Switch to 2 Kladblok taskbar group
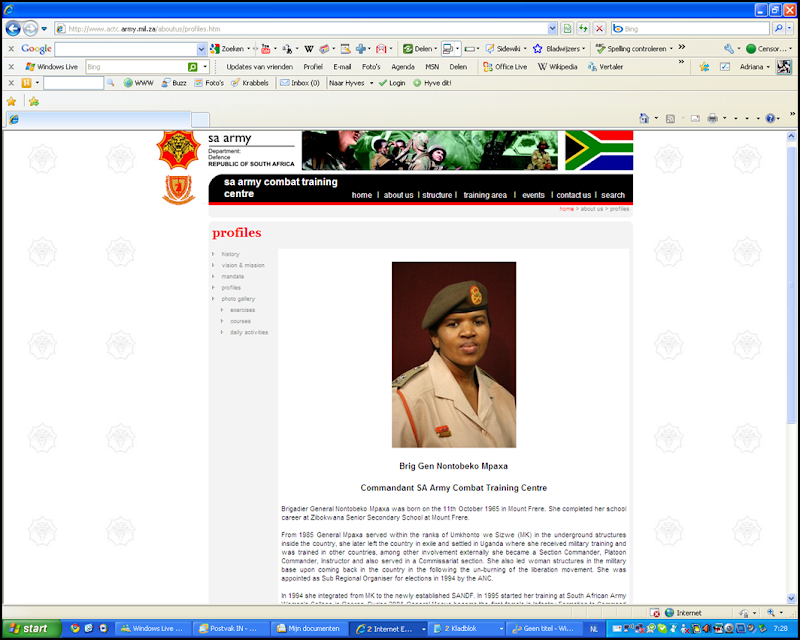800x640 pixels. (x=467, y=629)
